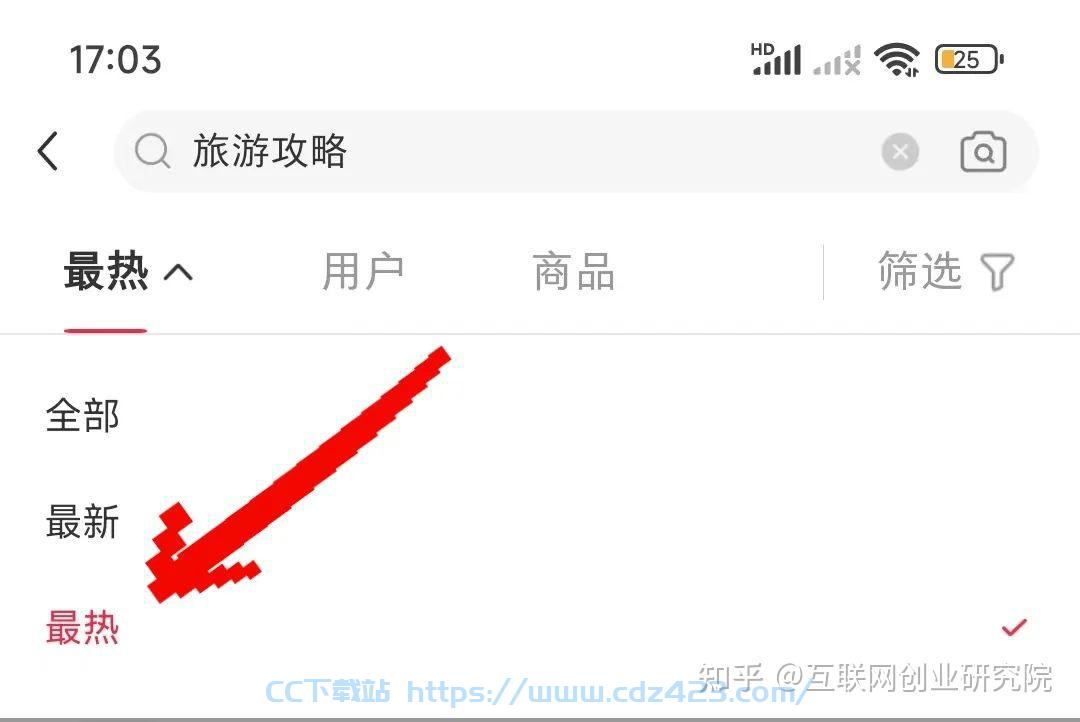The height and width of the screenshot is (722, 1080).
Task: Select the 最热 sort option in list
Action: [x=83, y=628]
